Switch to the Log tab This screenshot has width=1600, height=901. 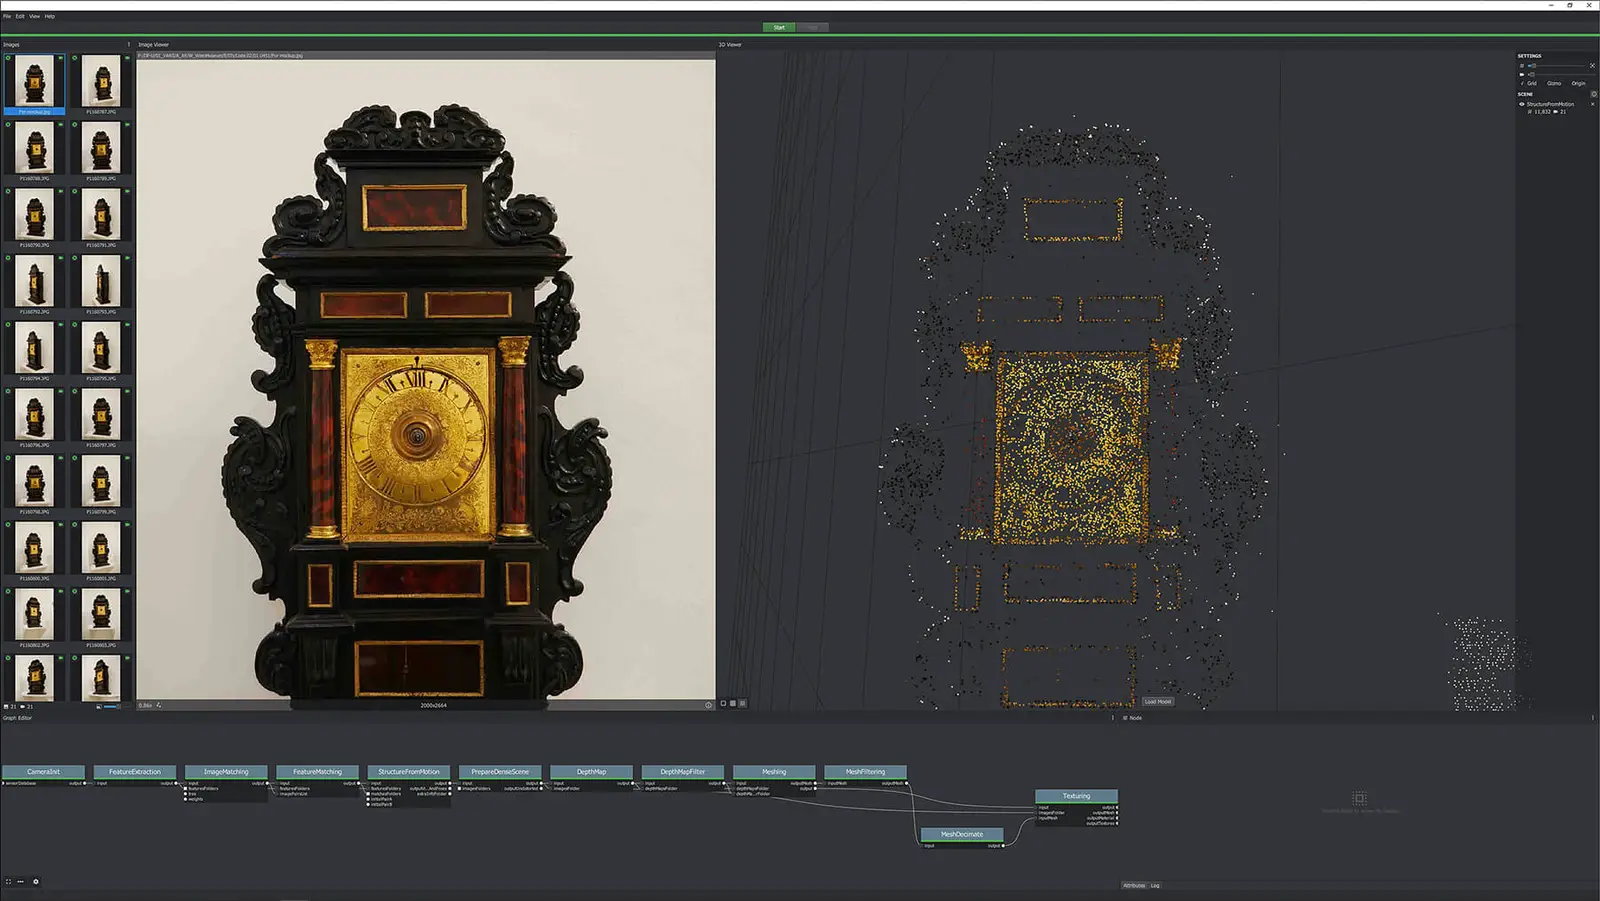1155,885
